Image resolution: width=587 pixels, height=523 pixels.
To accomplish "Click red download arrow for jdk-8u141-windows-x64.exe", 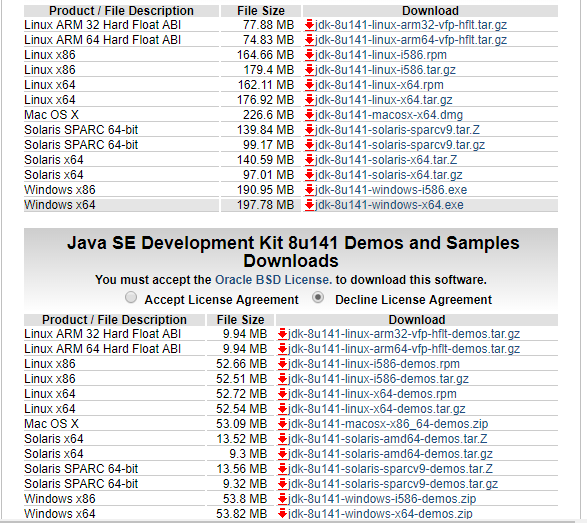I will 309,205.
